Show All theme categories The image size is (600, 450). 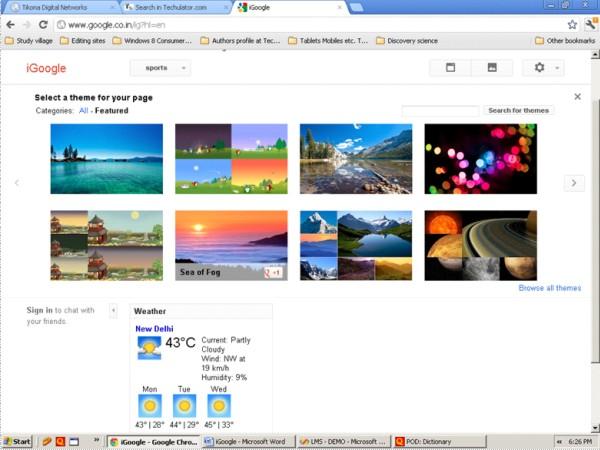point(83,111)
